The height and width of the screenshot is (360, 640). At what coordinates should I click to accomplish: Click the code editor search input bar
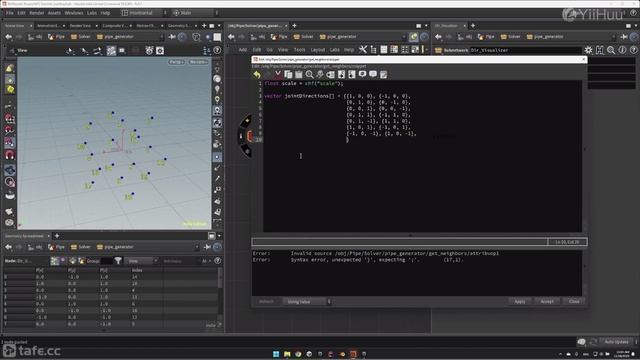pos(400,242)
